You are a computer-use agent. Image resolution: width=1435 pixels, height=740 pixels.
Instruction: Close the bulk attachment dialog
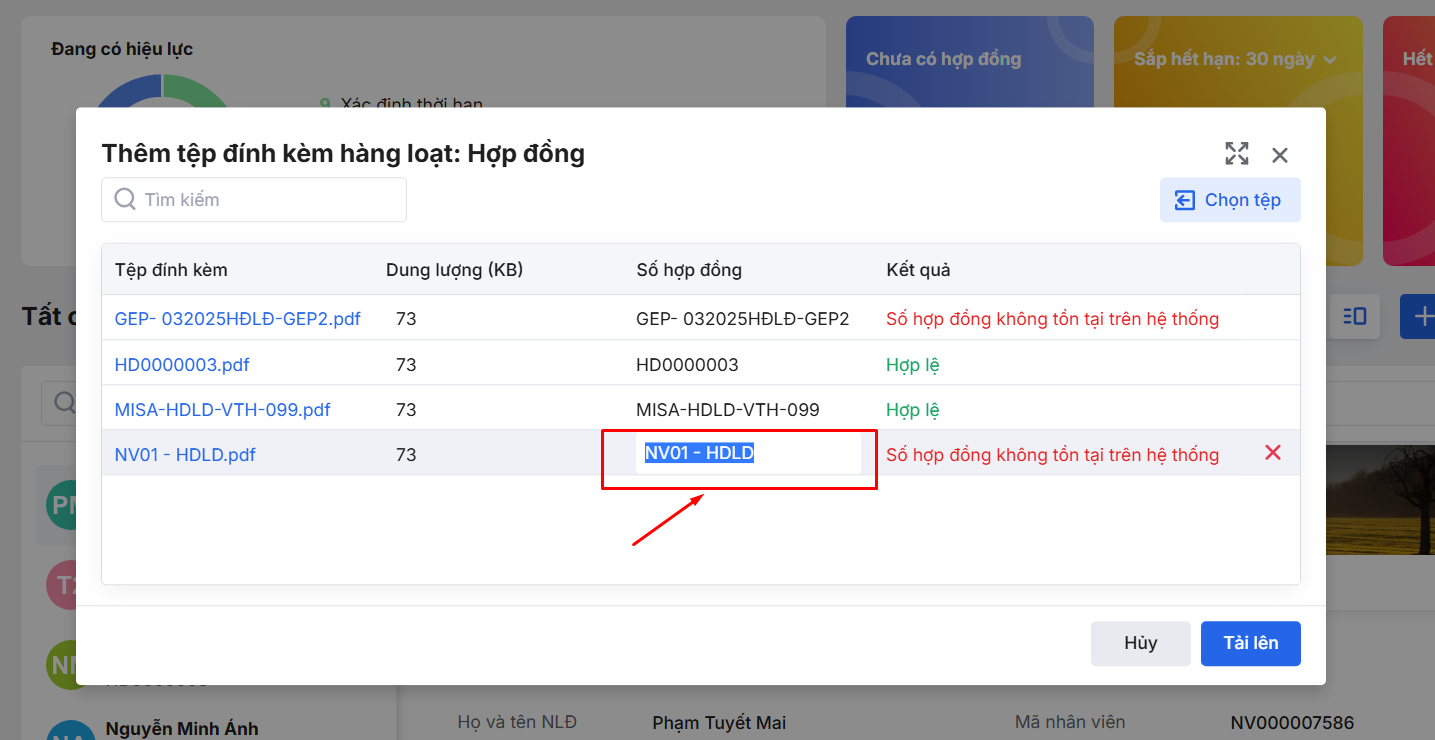click(x=1280, y=155)
